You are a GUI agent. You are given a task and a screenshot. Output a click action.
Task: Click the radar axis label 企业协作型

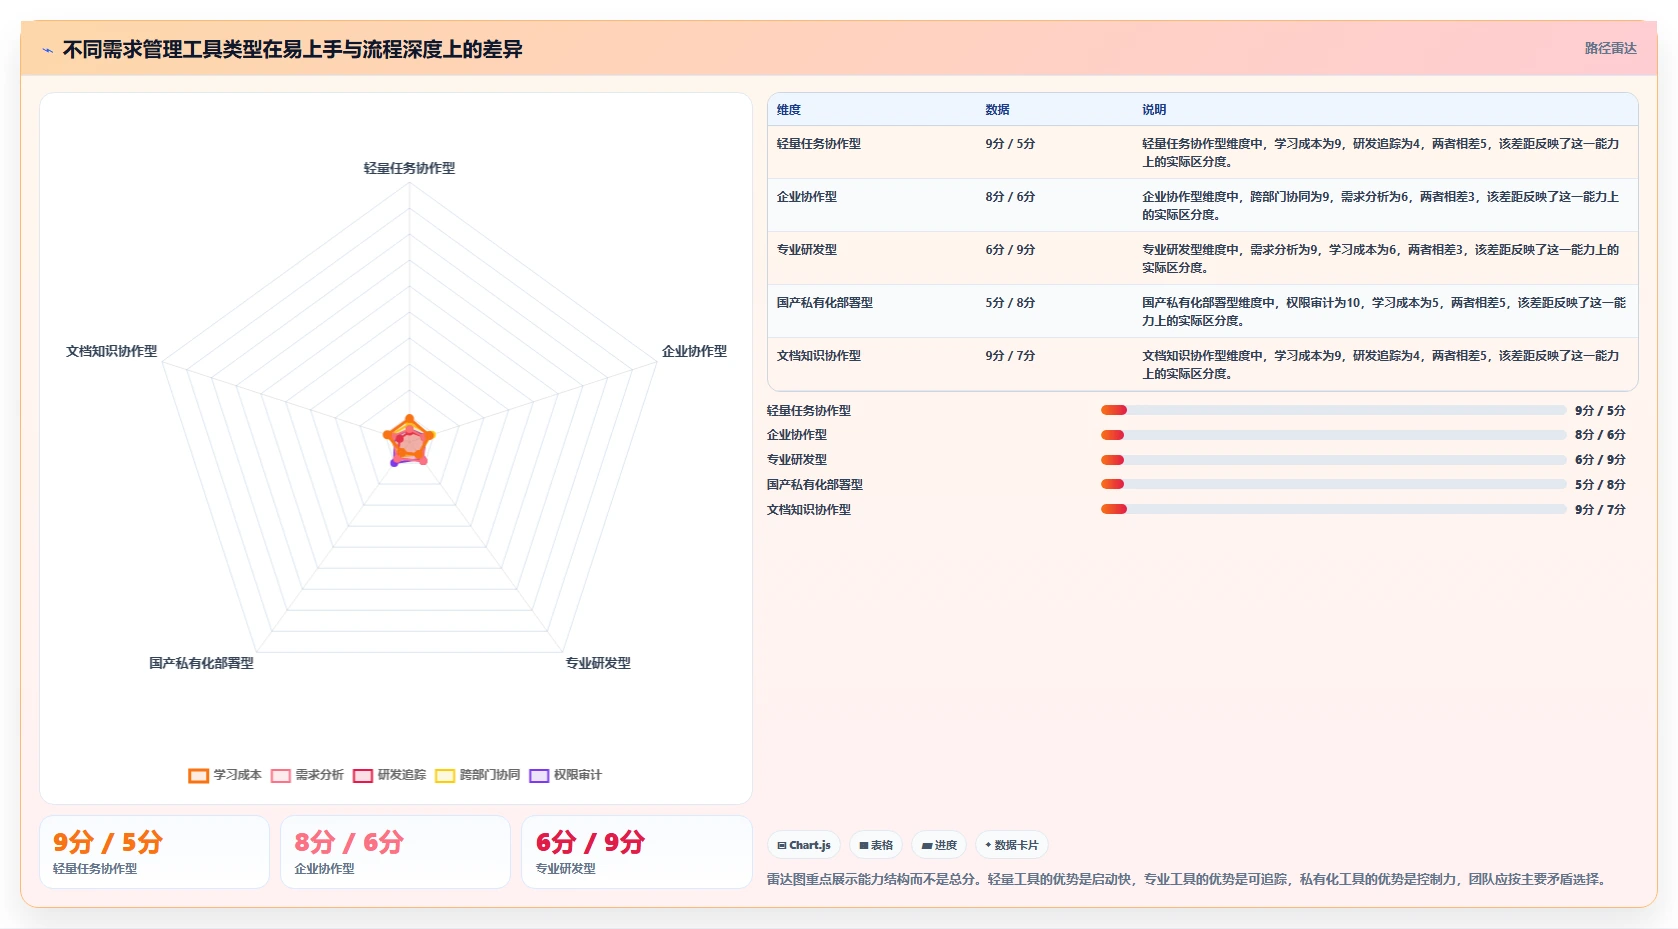pos(694,351)
